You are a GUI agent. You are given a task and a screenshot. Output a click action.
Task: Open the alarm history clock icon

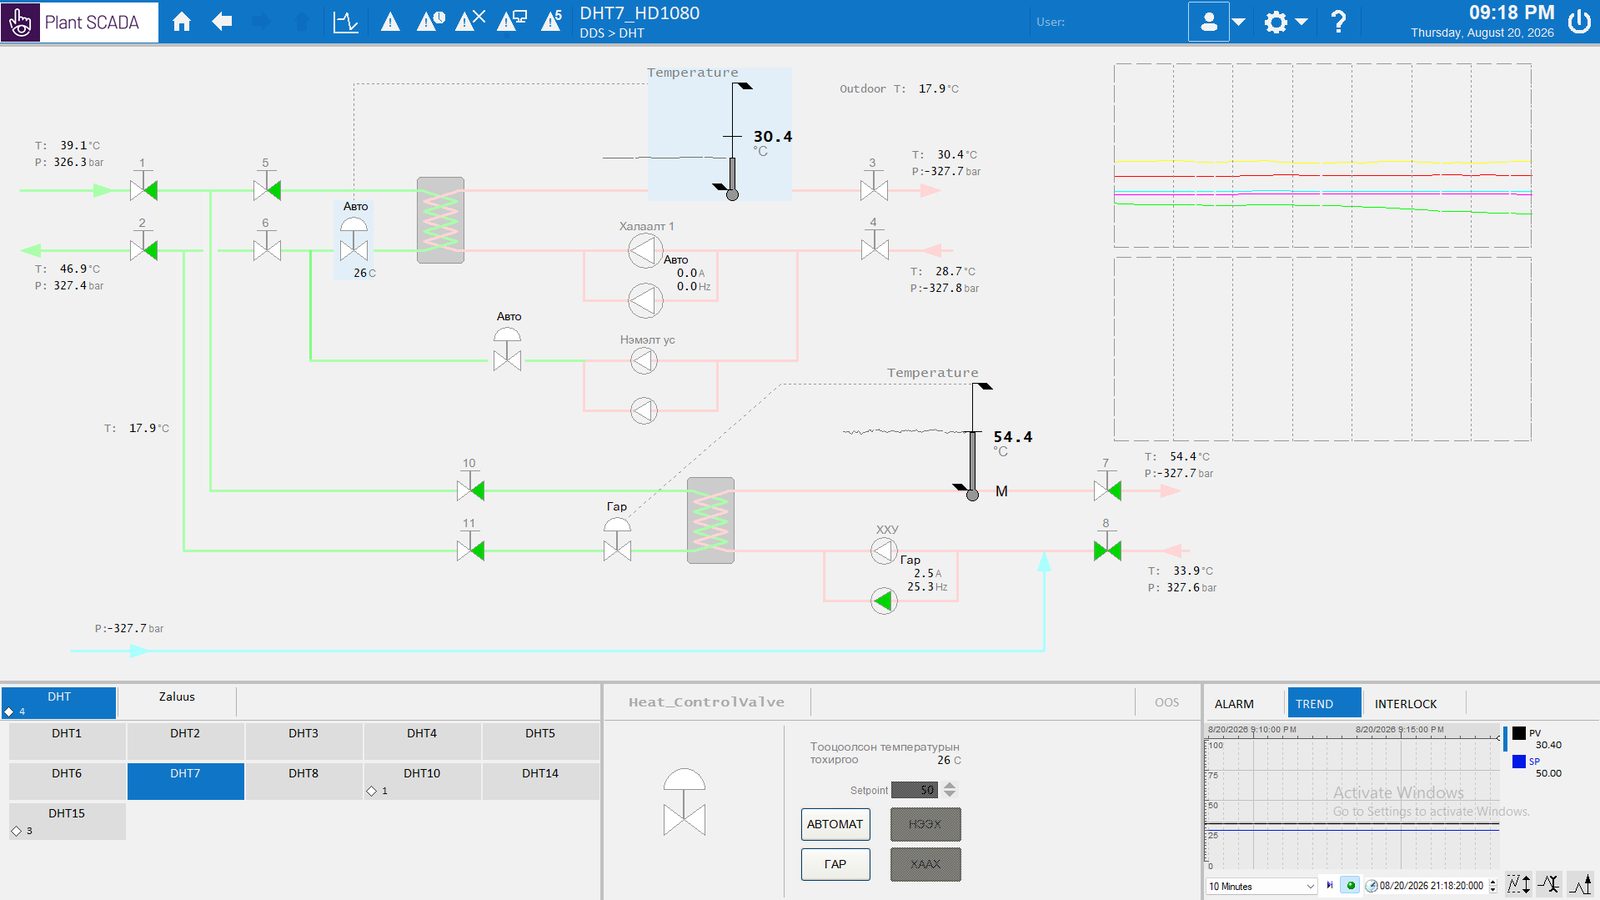click(431, 21)
